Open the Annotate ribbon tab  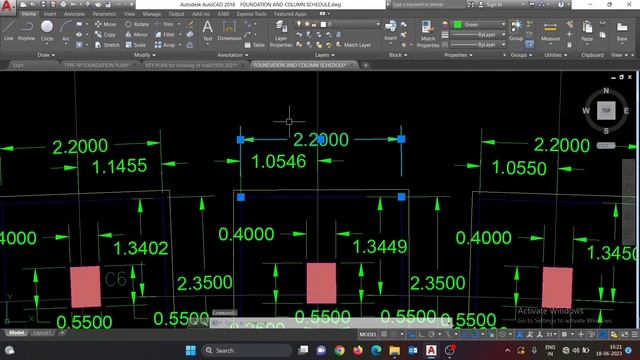[74, 14]
